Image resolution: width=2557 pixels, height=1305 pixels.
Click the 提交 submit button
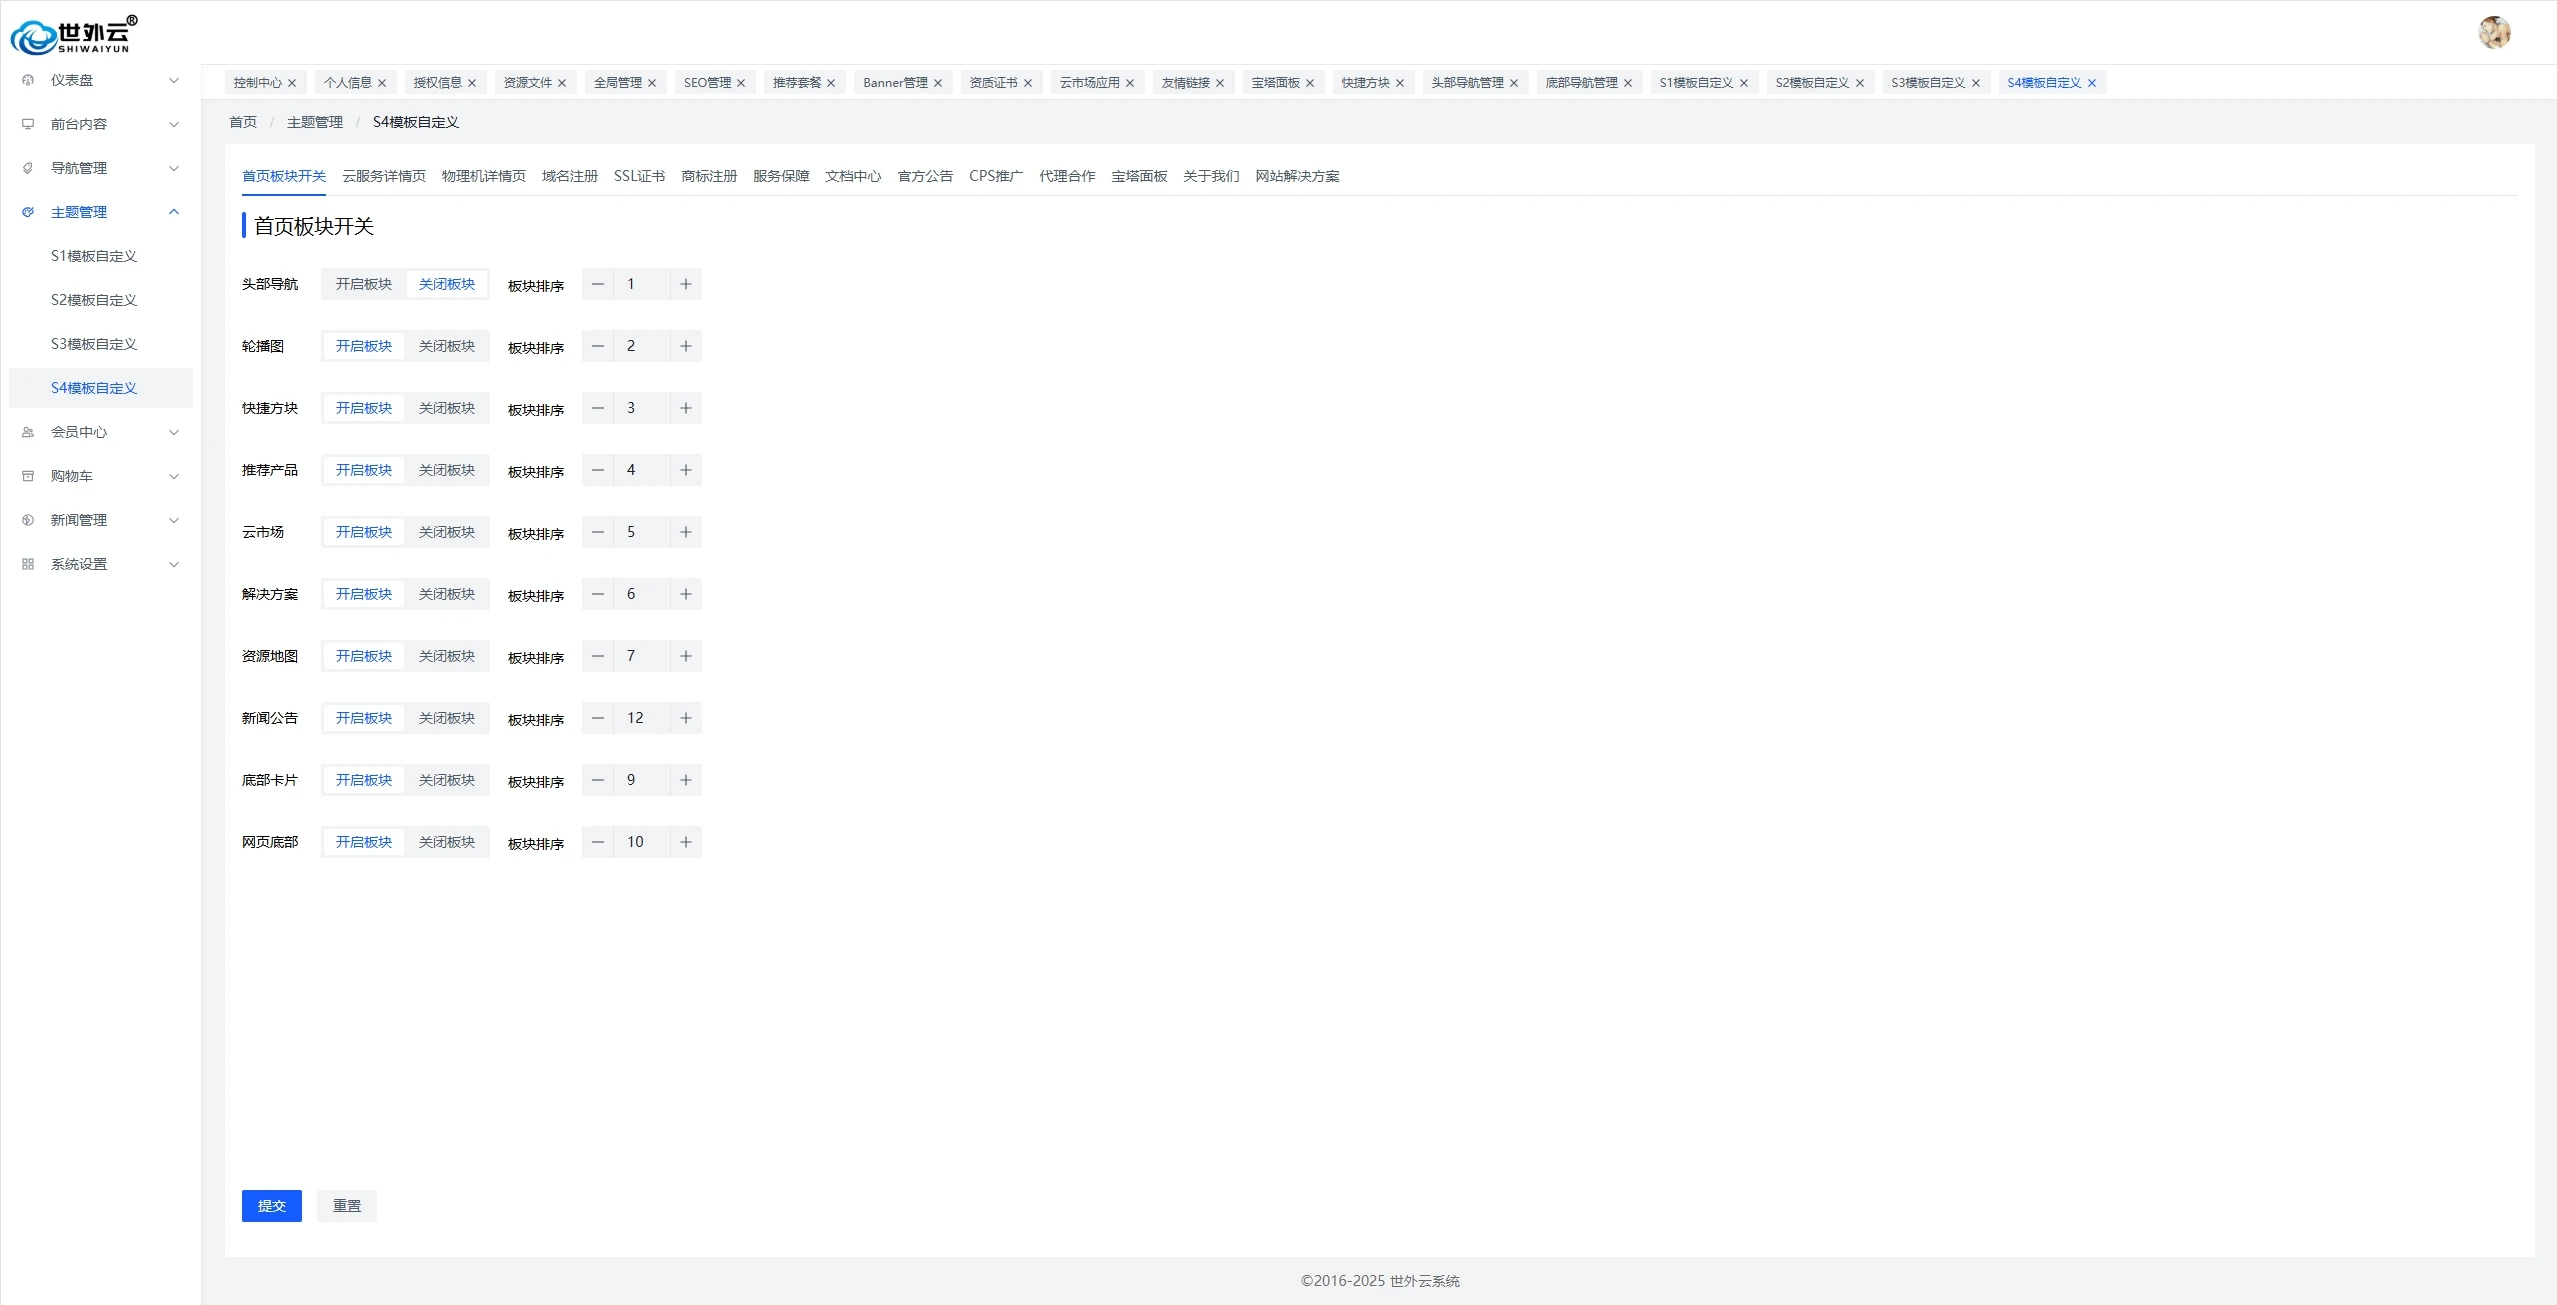coord(271,1206)
